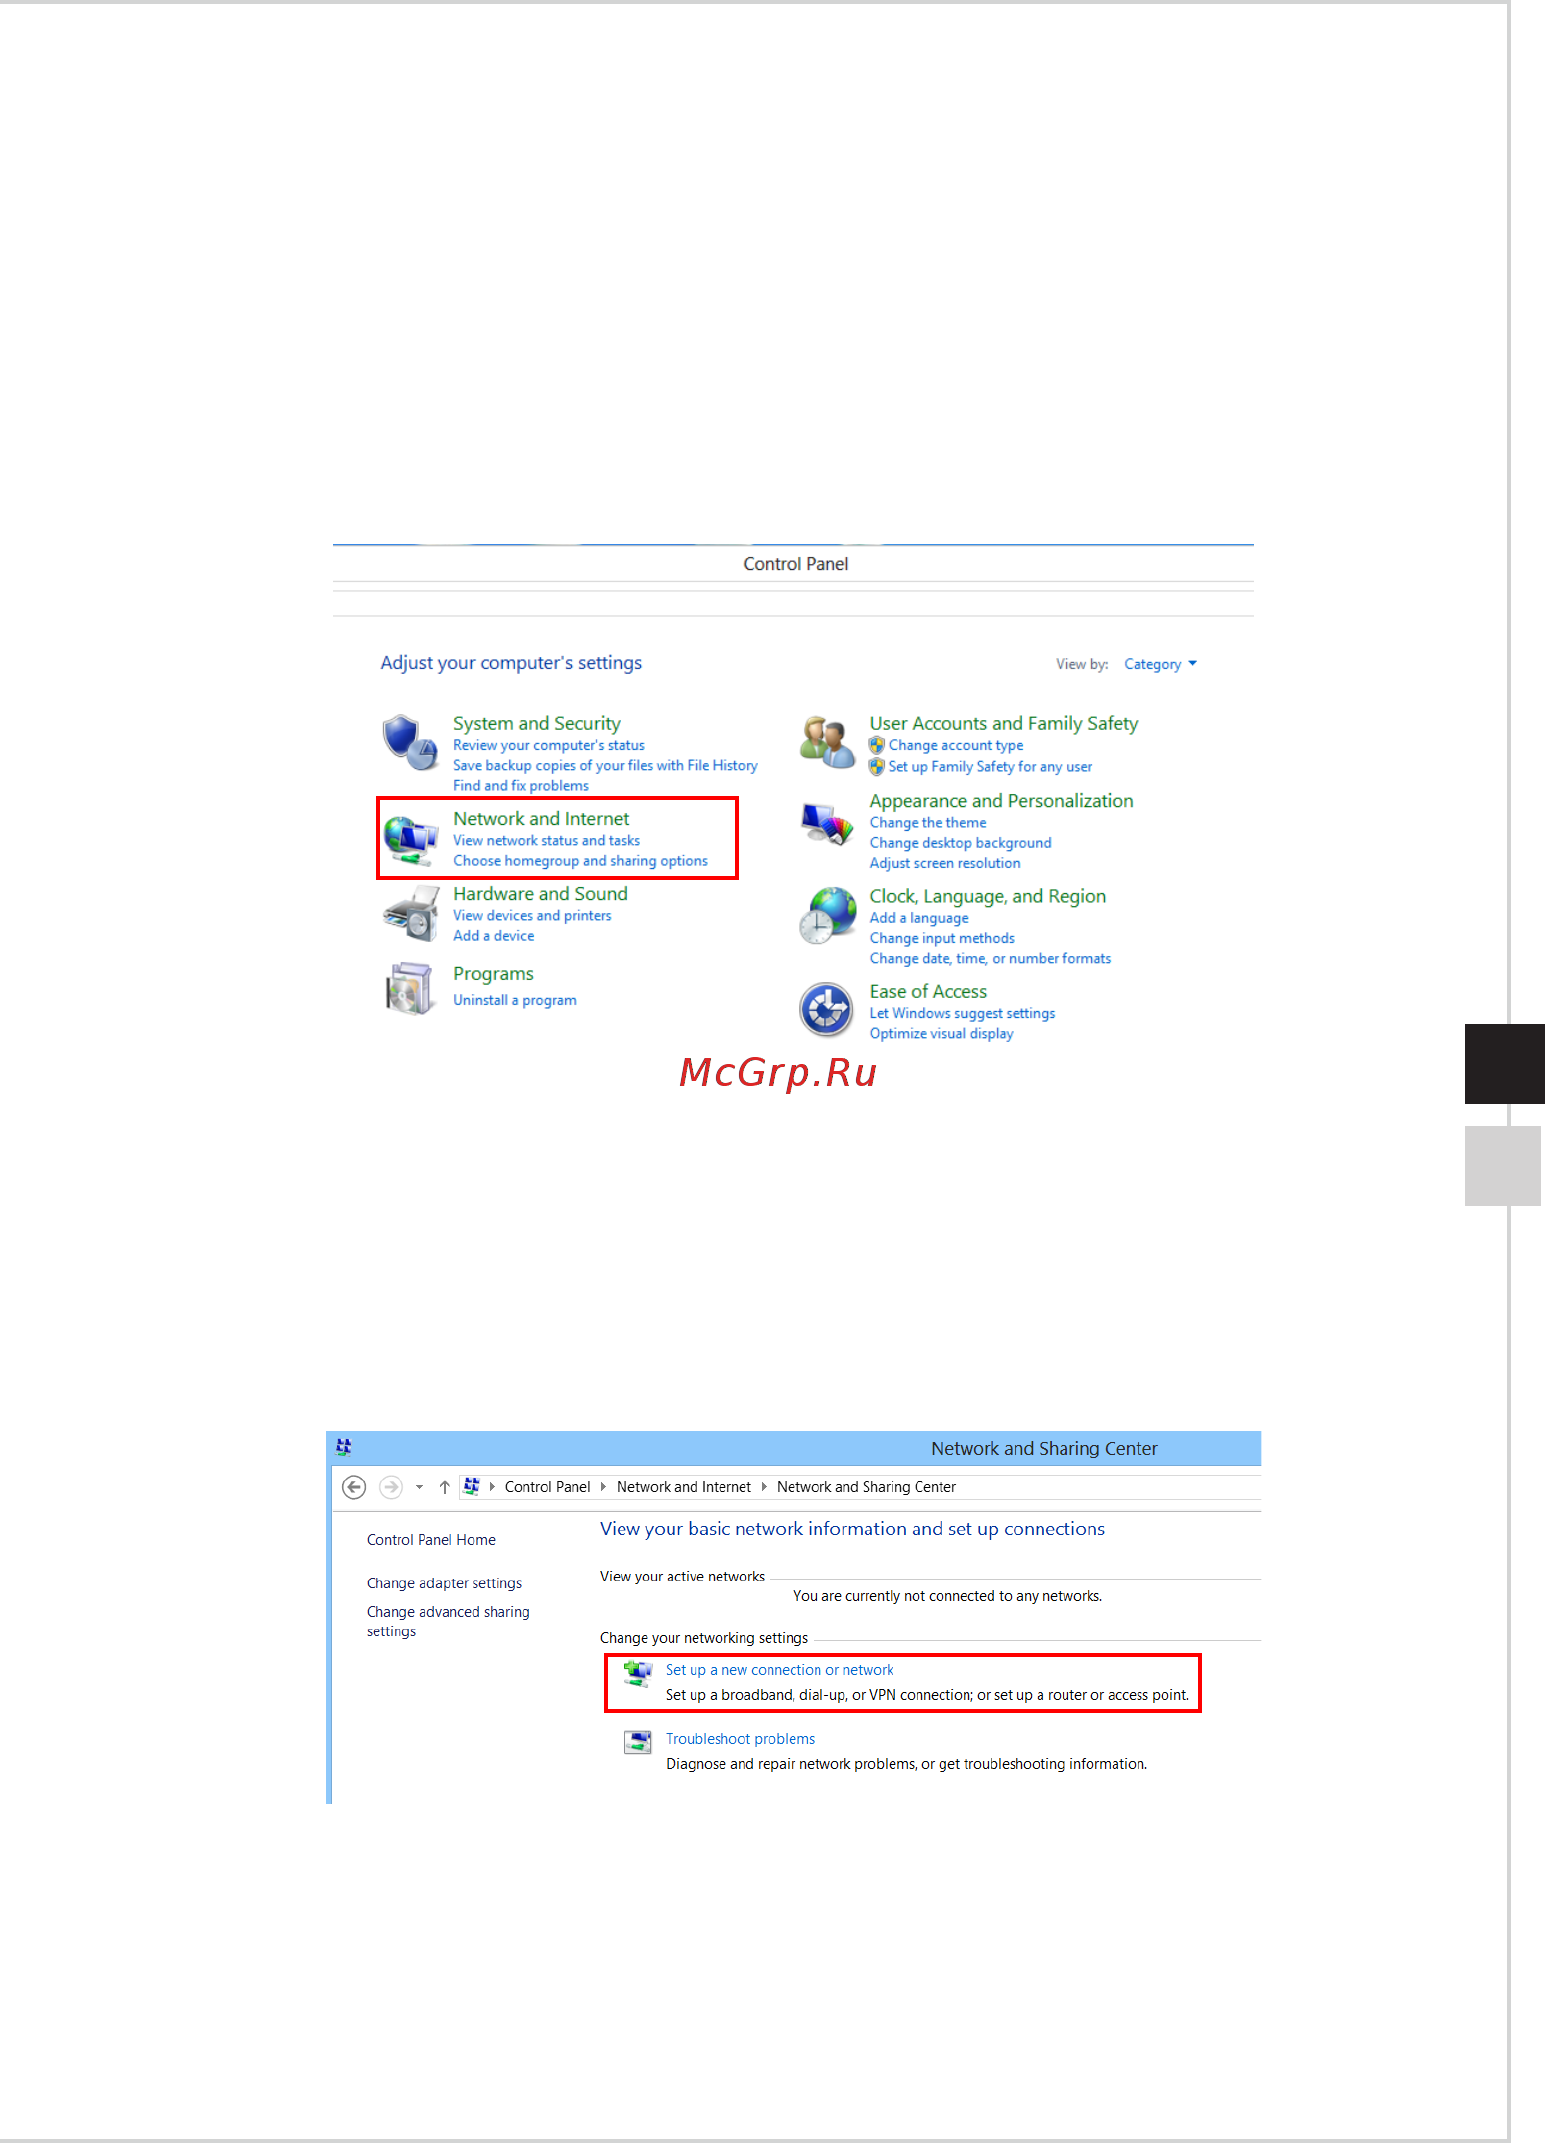Open the Hardware and Sound heading
1545x2143 pixels.
click(540, 893)
